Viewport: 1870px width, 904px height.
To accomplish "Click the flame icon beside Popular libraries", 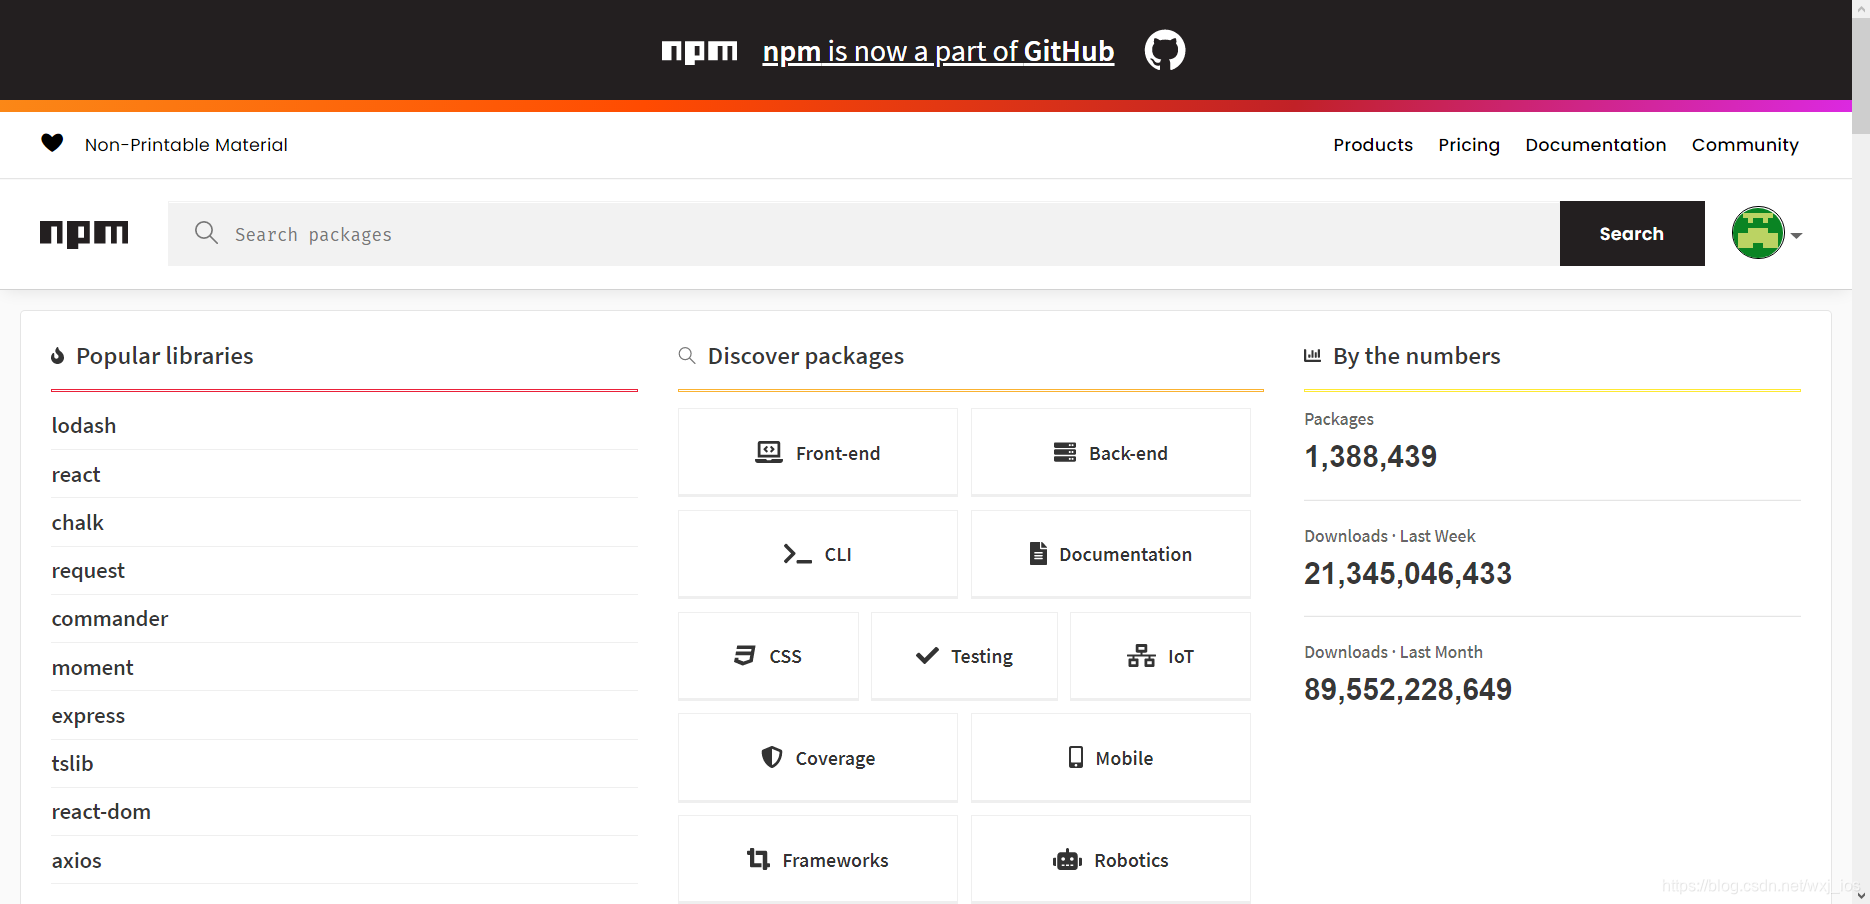I will (58, 356).
